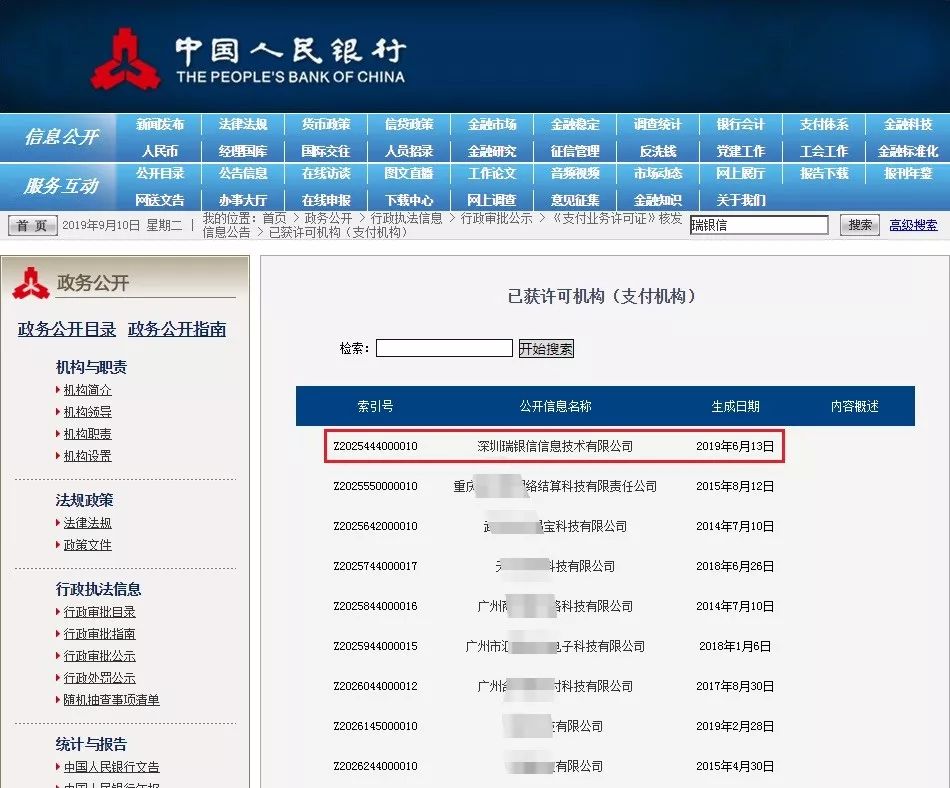Open the 支付体系 navigation item
Viewport: 950px width, 788px height.
pos(823,125)
